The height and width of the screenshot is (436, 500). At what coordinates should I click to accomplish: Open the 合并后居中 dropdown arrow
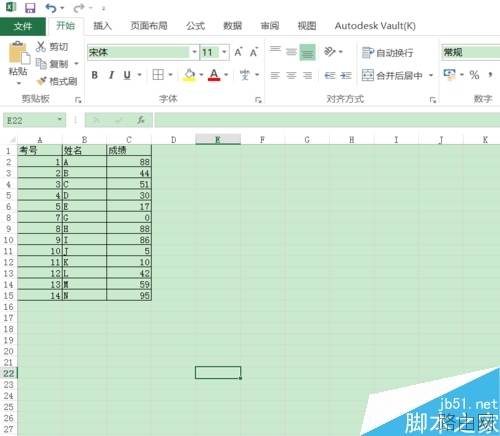click(431, 75)
